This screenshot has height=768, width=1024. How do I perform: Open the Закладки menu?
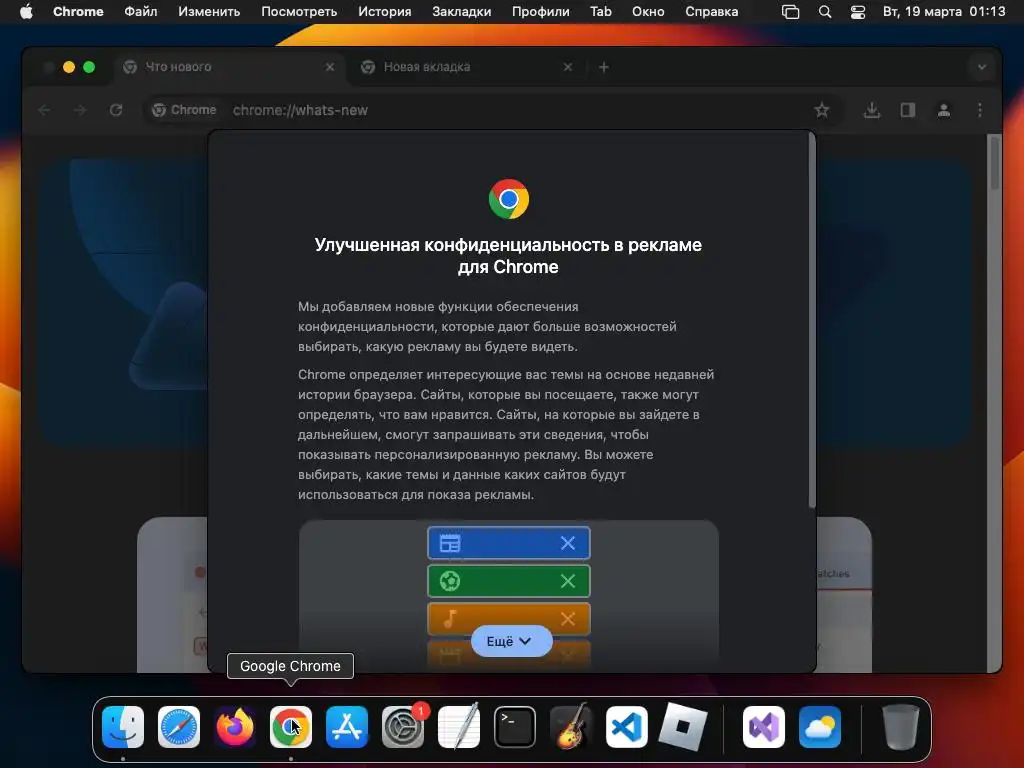point(462,12)
